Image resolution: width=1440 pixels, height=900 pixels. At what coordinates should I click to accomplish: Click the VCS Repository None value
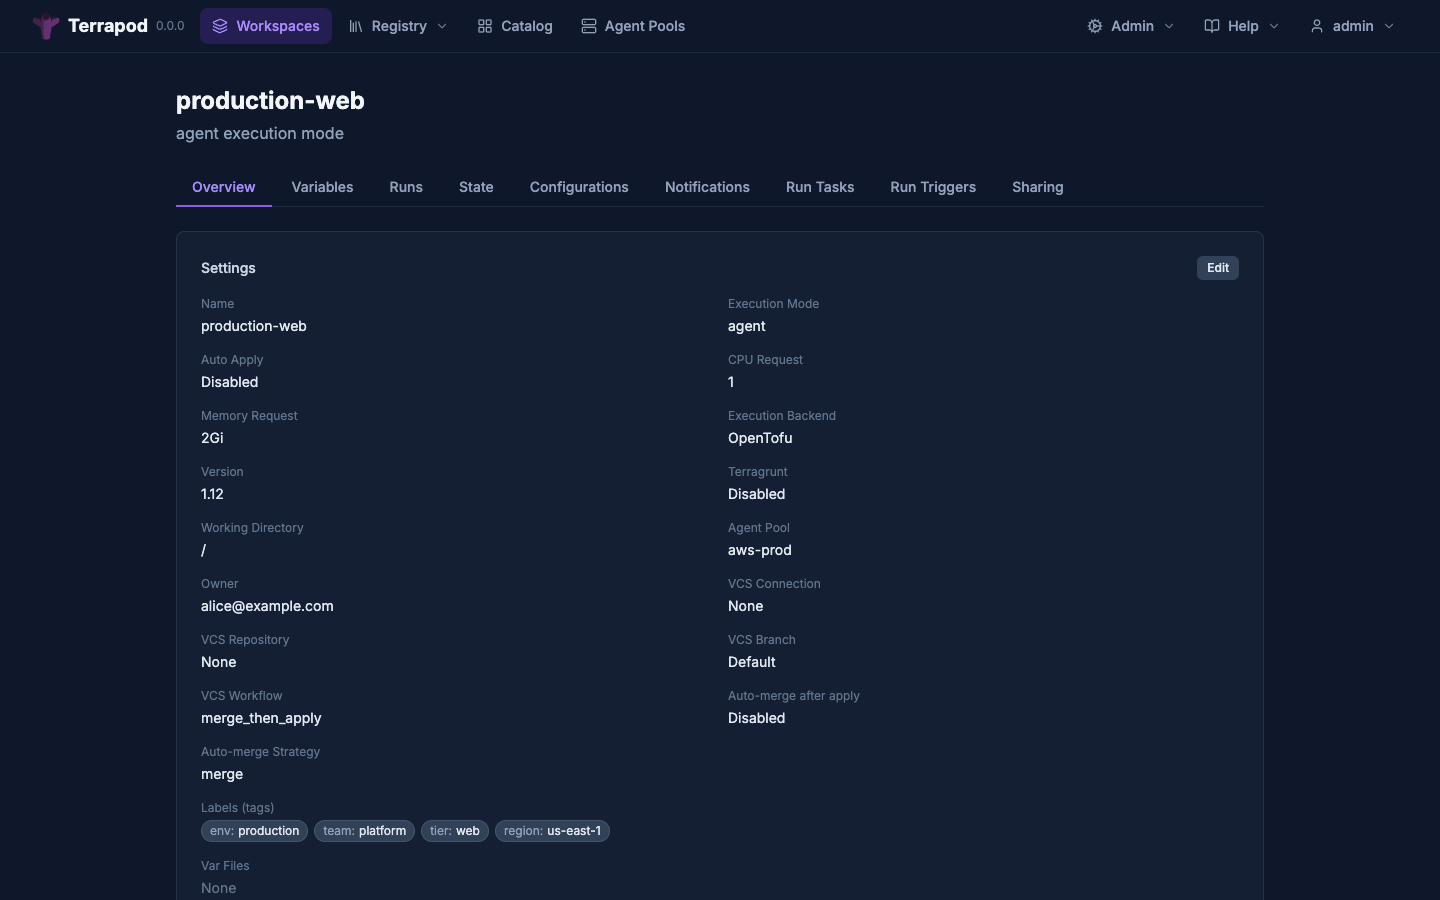click(x=219, y=662)
